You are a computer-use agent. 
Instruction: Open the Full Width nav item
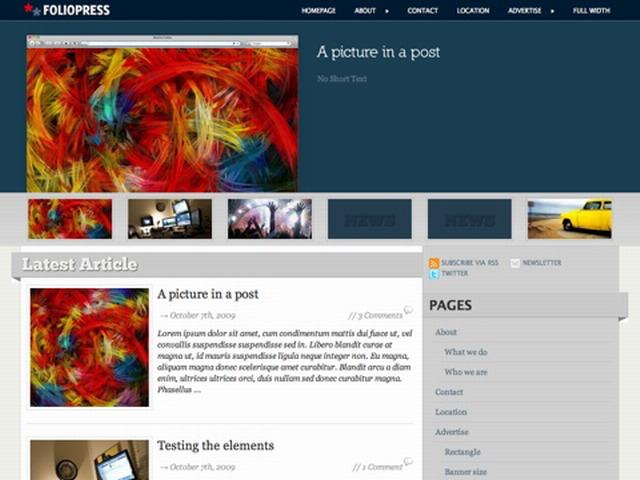tap(591, 11)
